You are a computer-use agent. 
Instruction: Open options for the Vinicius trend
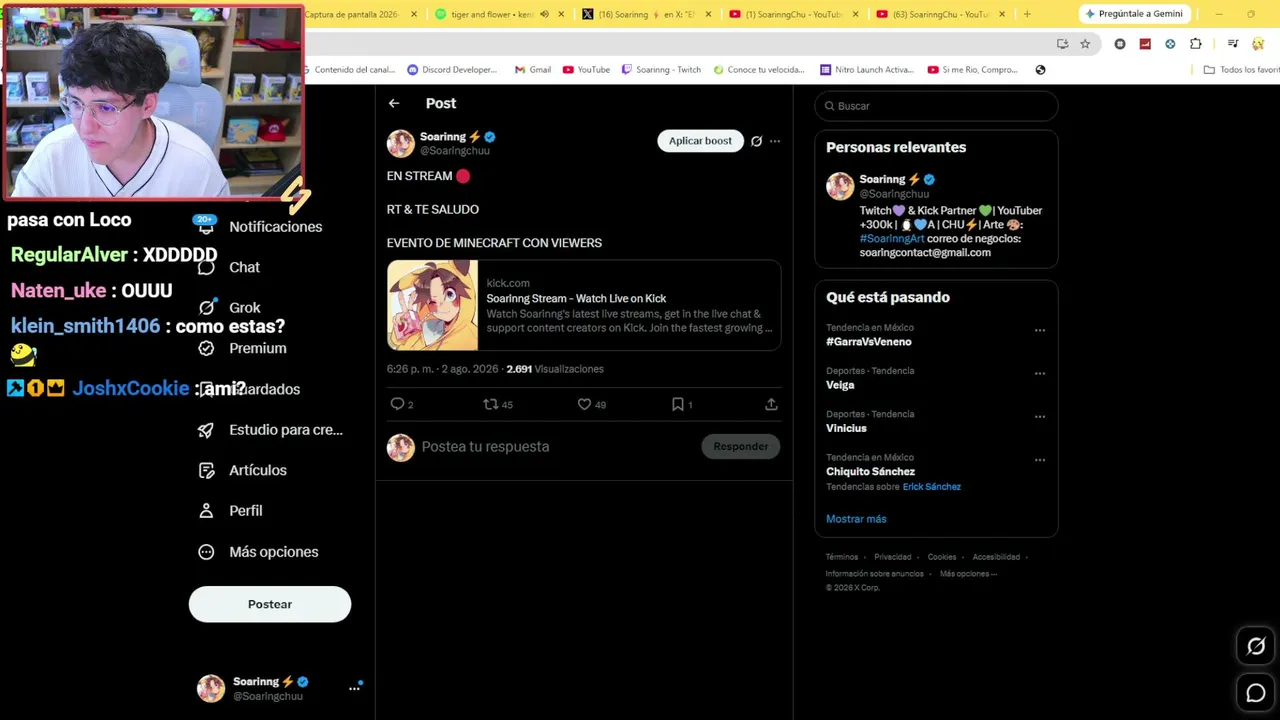click(1040, 417)
